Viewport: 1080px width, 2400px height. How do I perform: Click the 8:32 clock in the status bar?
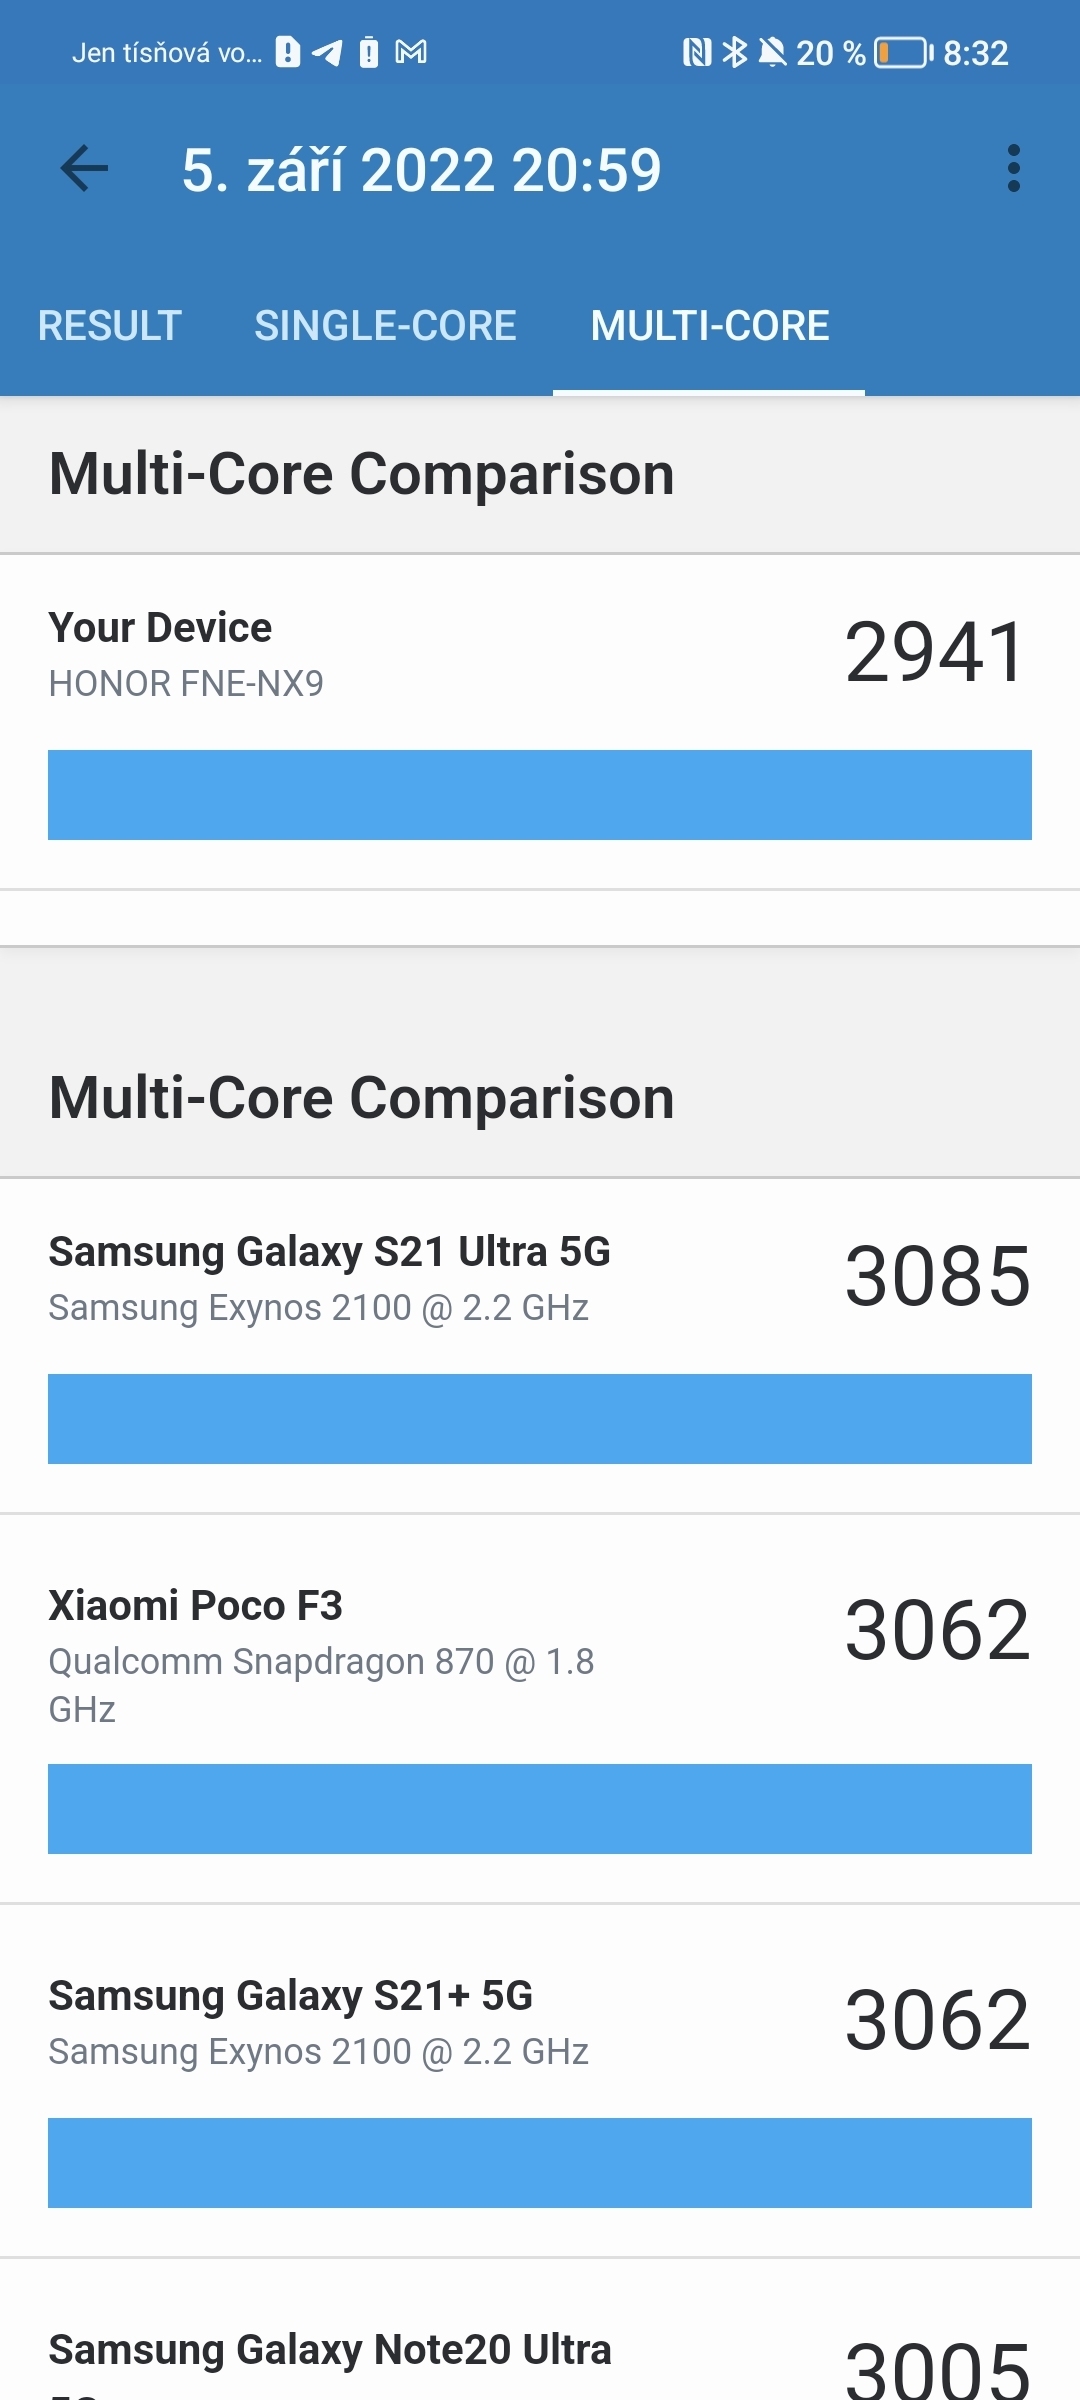tap(975, 52)
